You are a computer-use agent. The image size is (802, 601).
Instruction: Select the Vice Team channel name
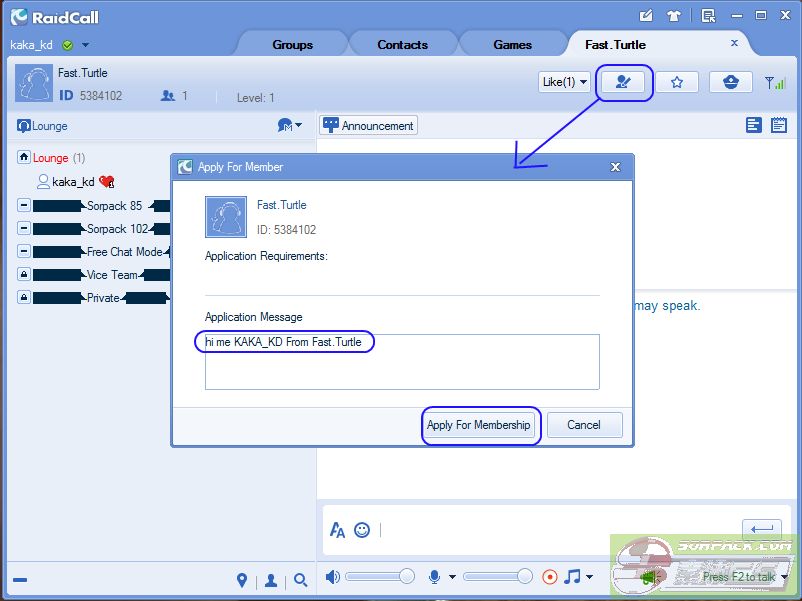pyautogui.click(x=113, y=275)
